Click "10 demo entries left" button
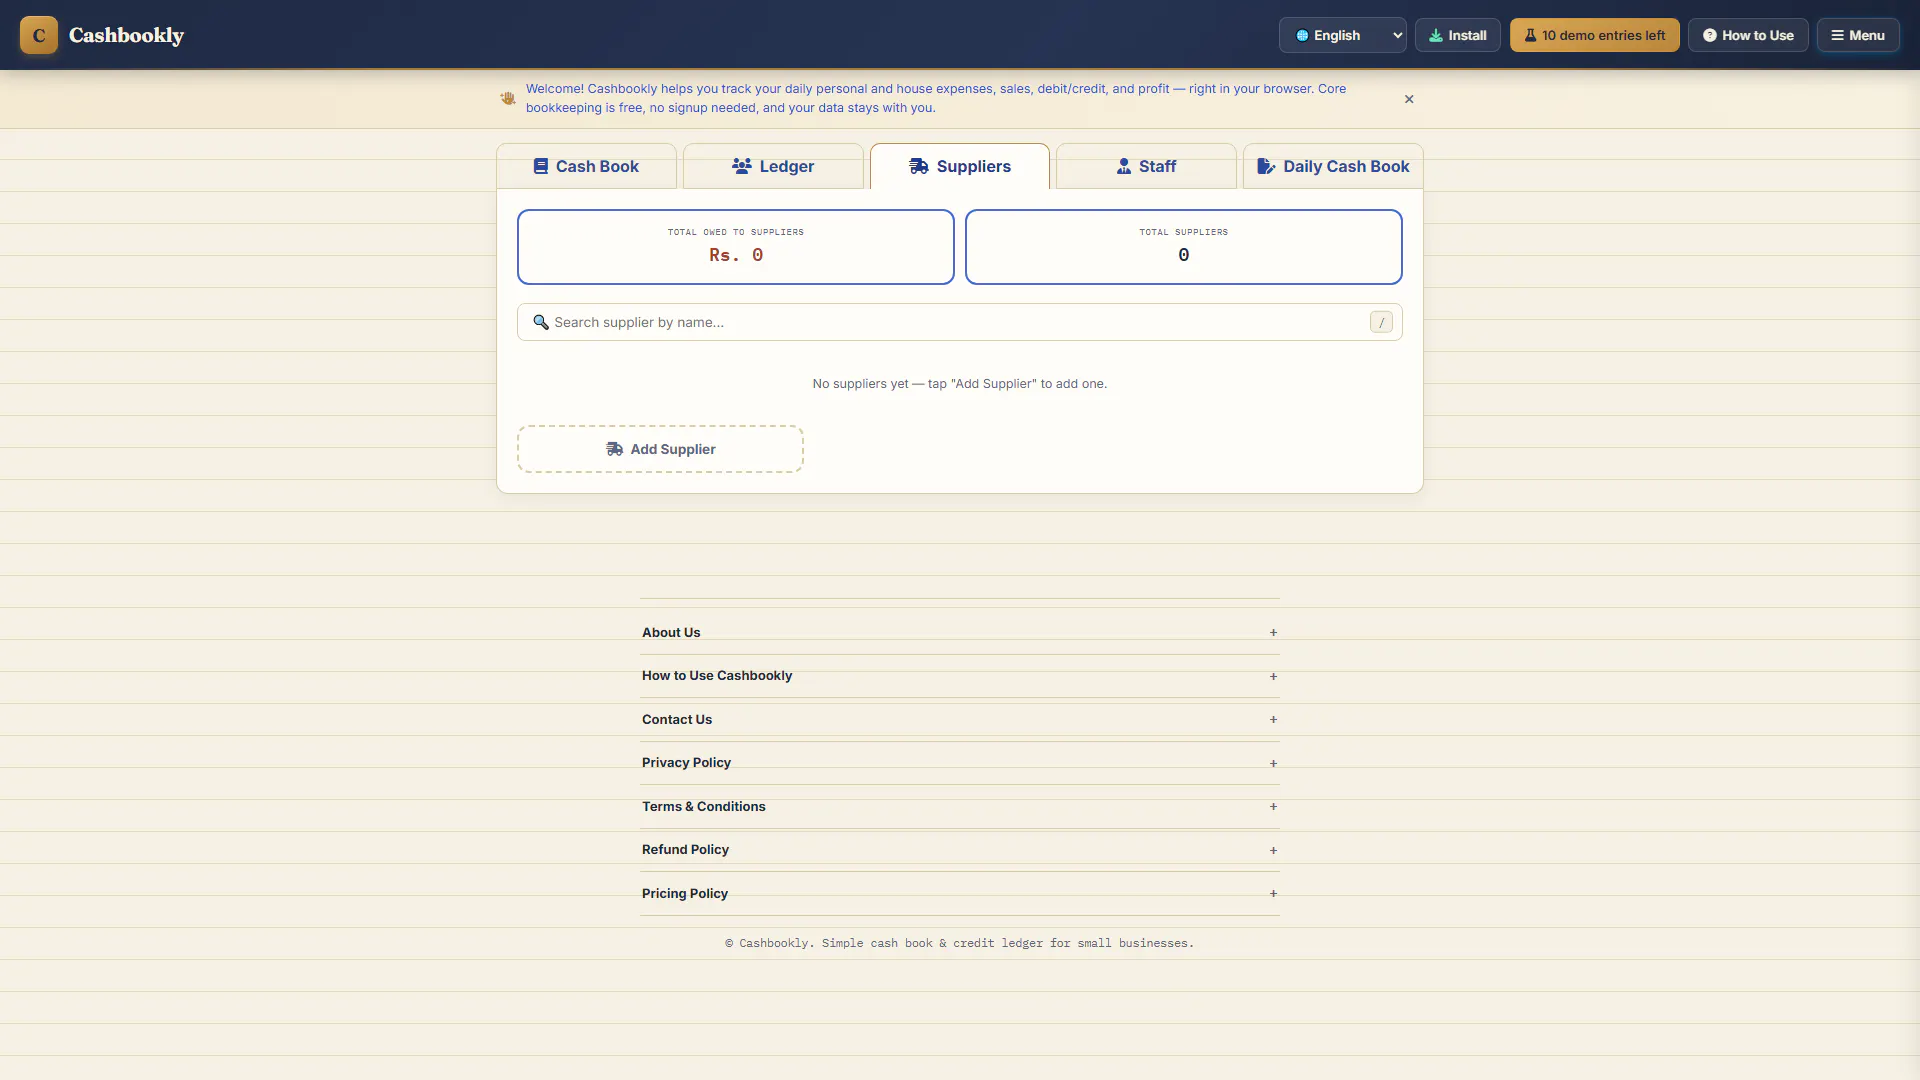 pos(1594,35)
